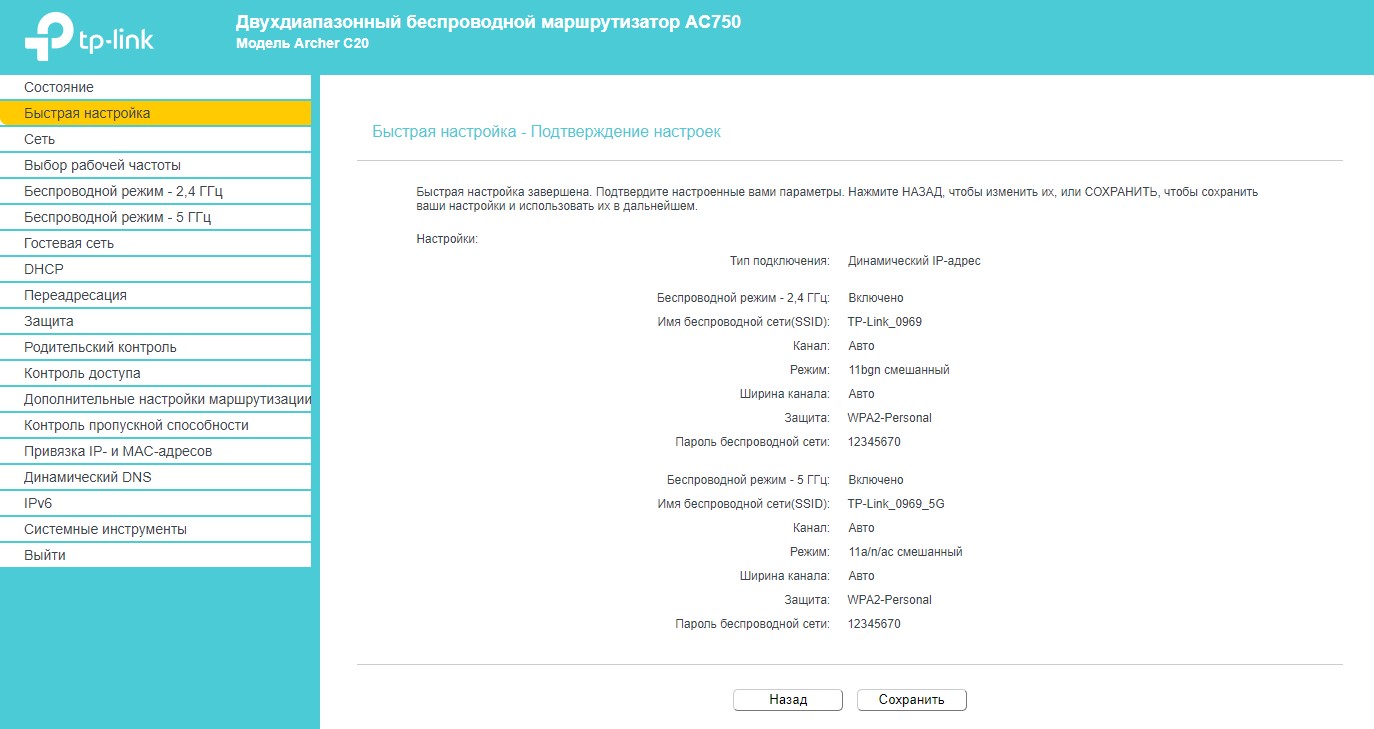Open Родительский контроль settings
The height and width of the screenshot is (729, 1374).
coord(155,347)
